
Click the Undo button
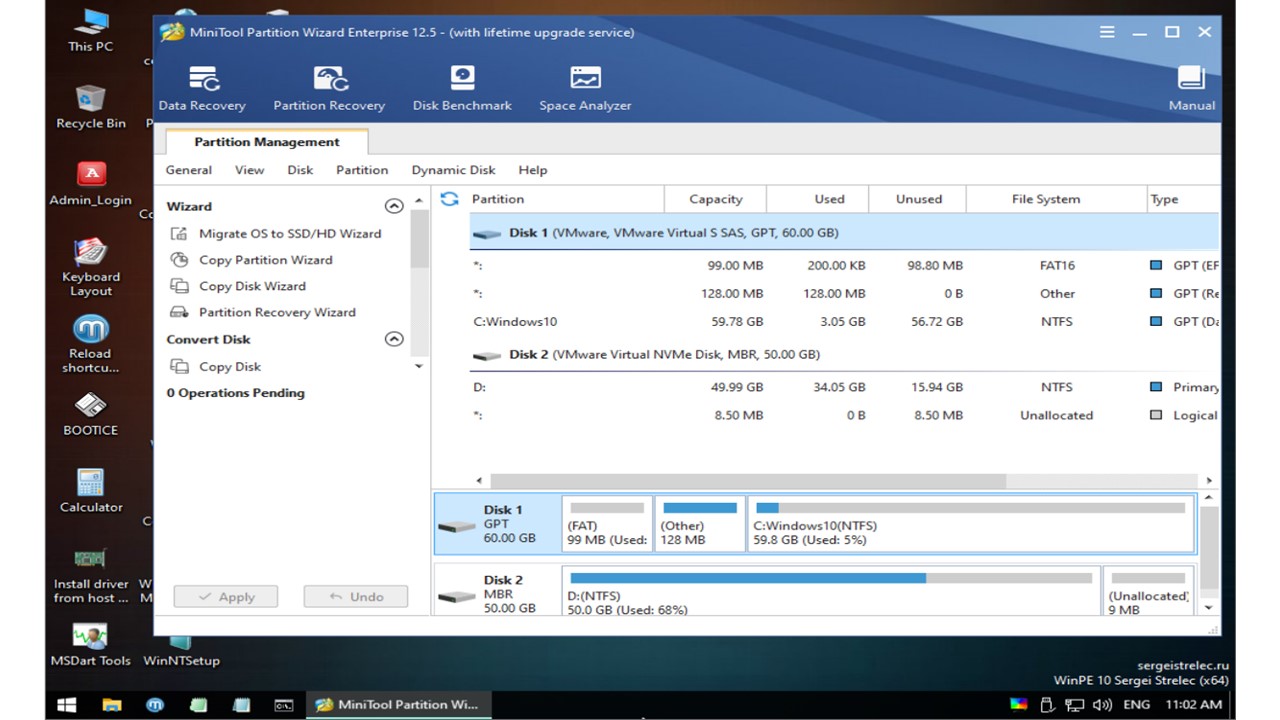coord(356,597)
